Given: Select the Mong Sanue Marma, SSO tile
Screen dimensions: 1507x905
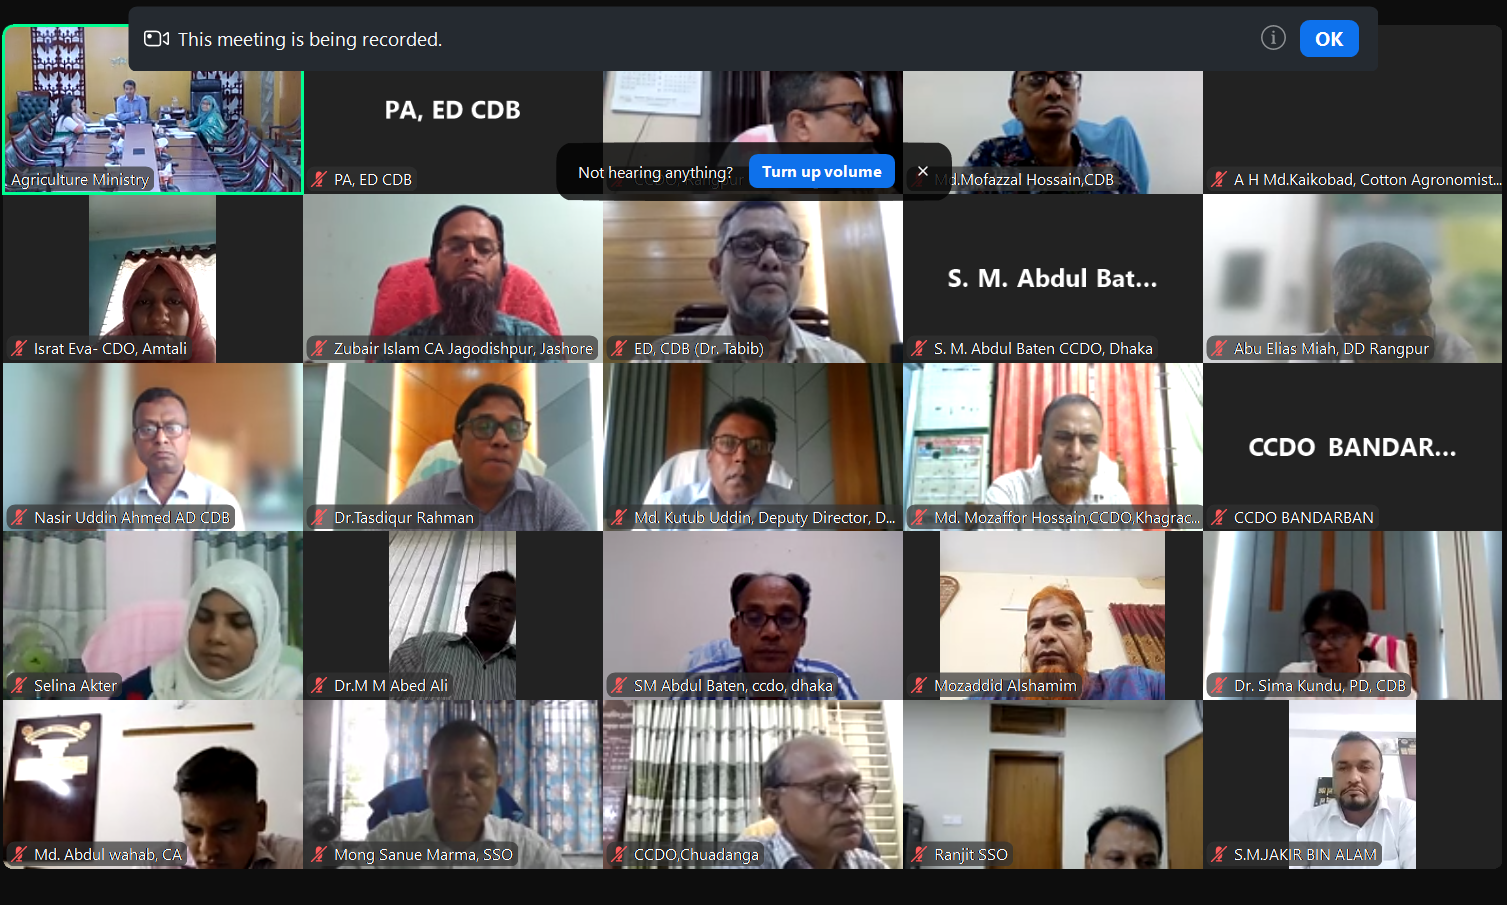Looking at the screenshot, I should pyautogui.click(x=453, y=784).
